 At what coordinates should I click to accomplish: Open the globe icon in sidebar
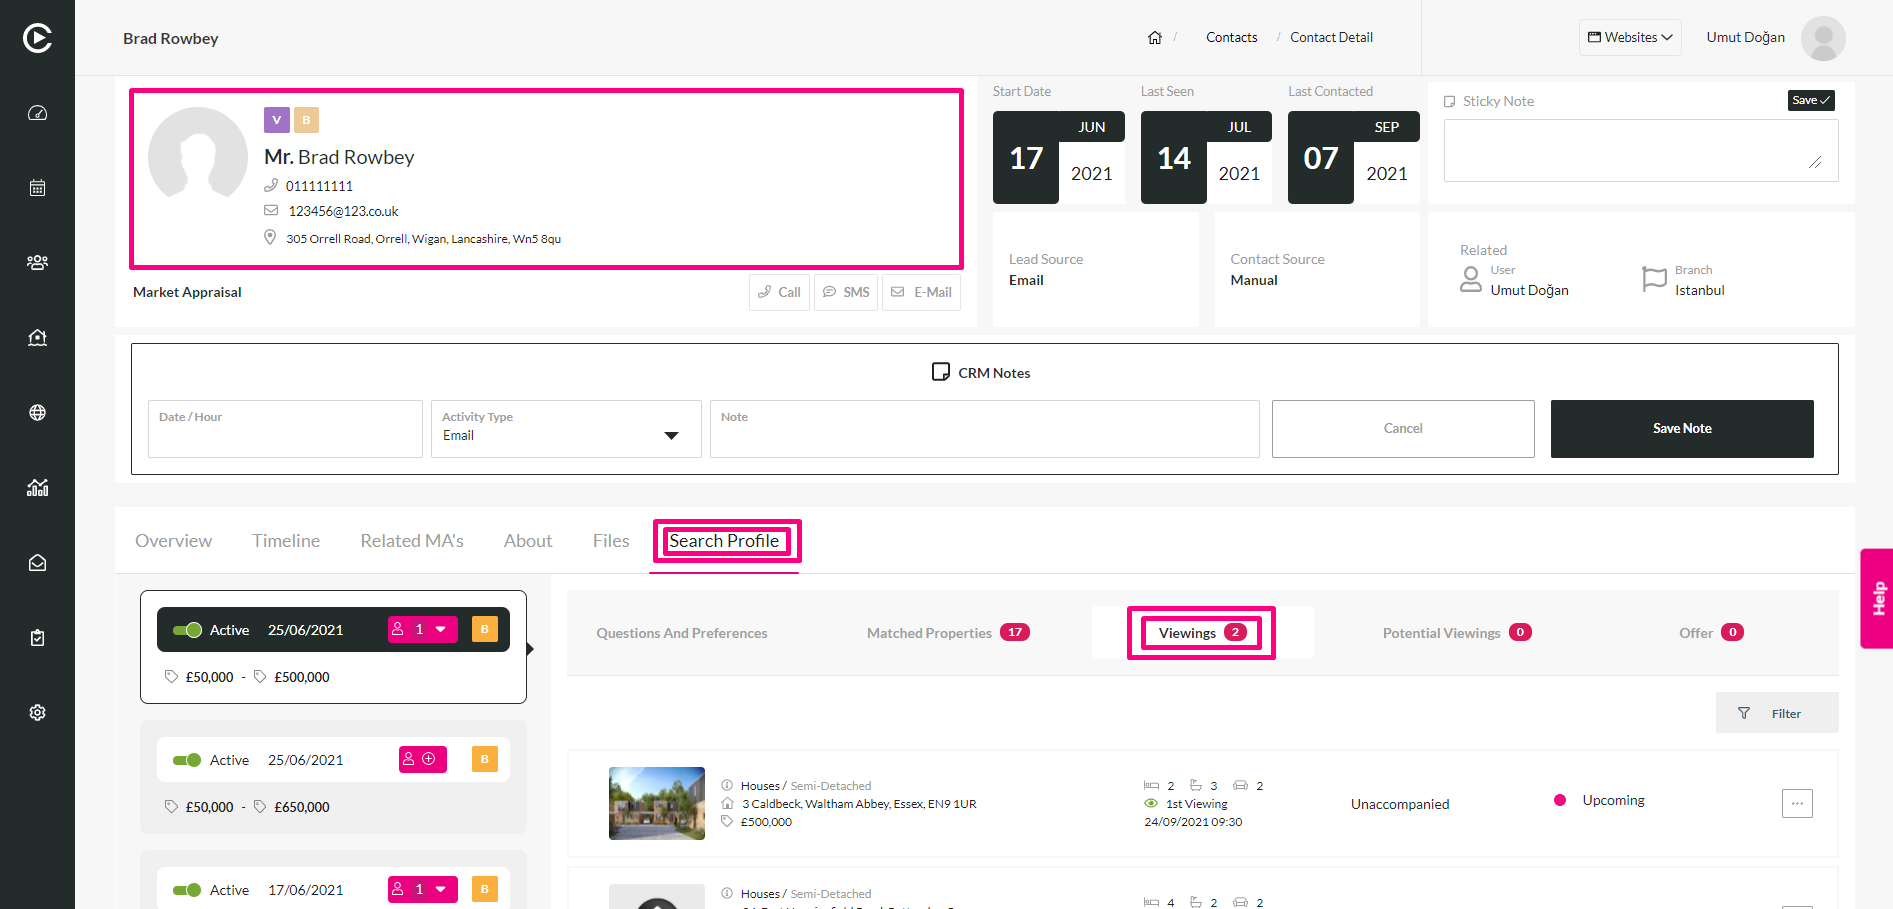point(37,412)
